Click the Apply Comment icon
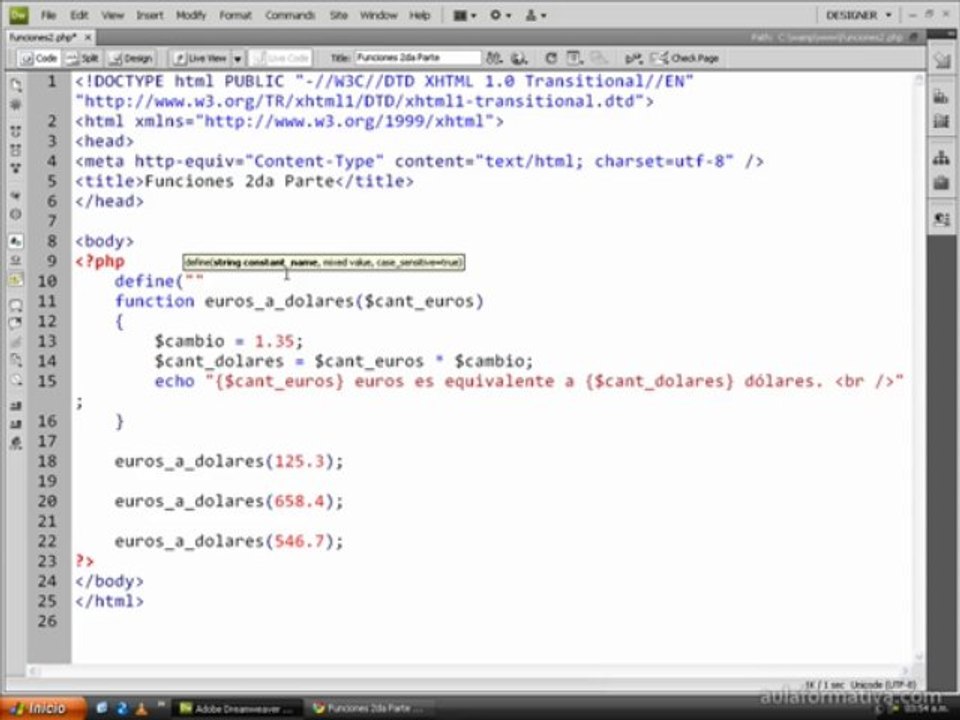The height and width of the screenshot is (720, 960). pyautogui.click(x=16, y=305)
